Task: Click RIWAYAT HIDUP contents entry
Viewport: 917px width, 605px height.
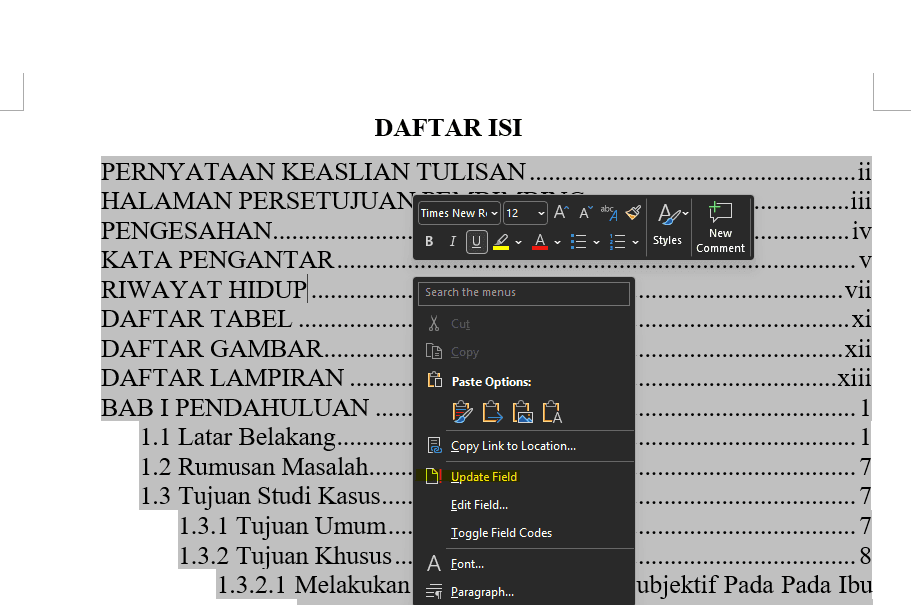Action: (x=204, y=290)
